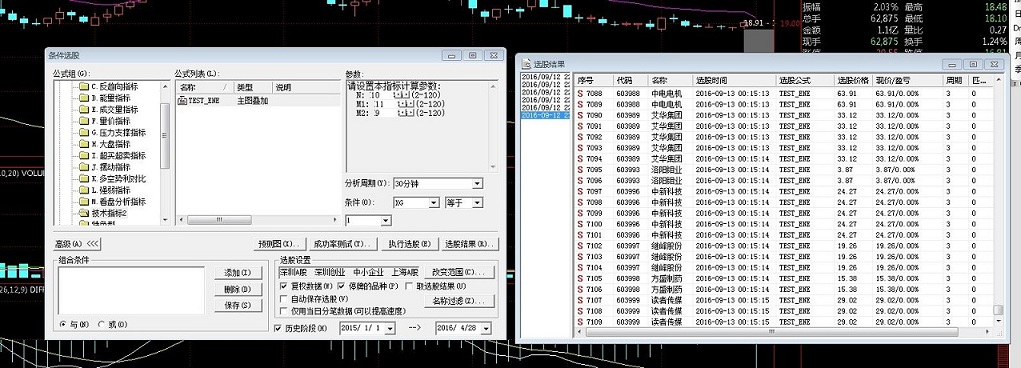Image resolution: width=1021 pixels, height=368 pixels.
Task: Toggle the 历史阶段 checkbox
Action: click(279, 328)
